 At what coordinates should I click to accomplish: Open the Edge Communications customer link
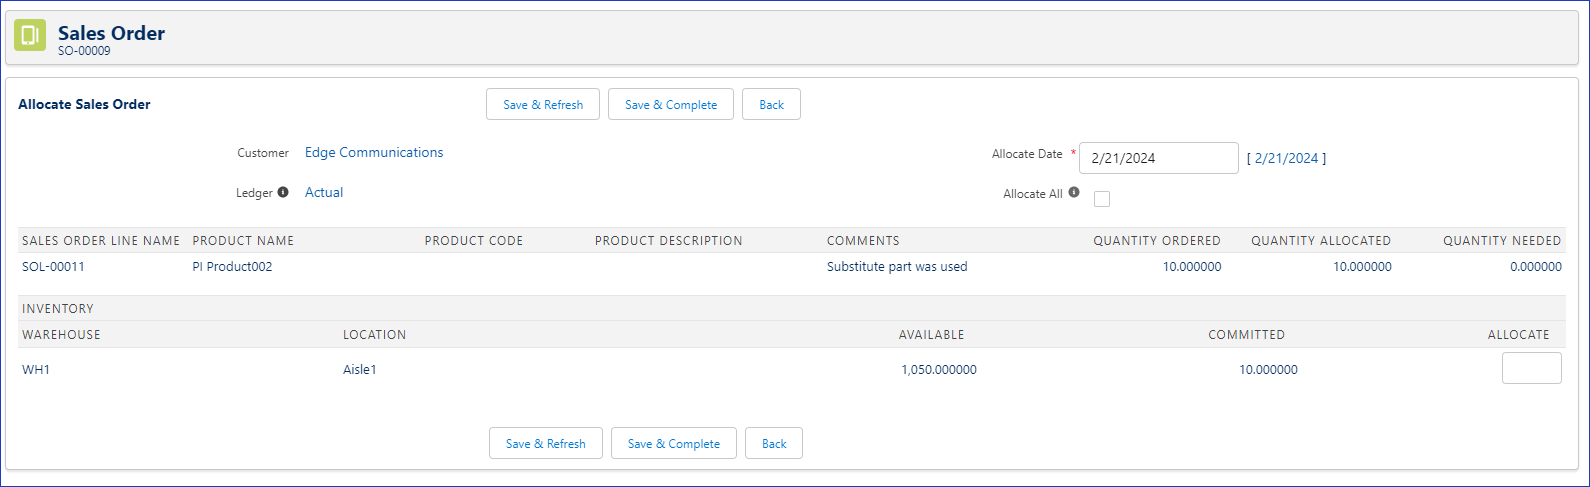pyautogui.click(x=374, y=153)
